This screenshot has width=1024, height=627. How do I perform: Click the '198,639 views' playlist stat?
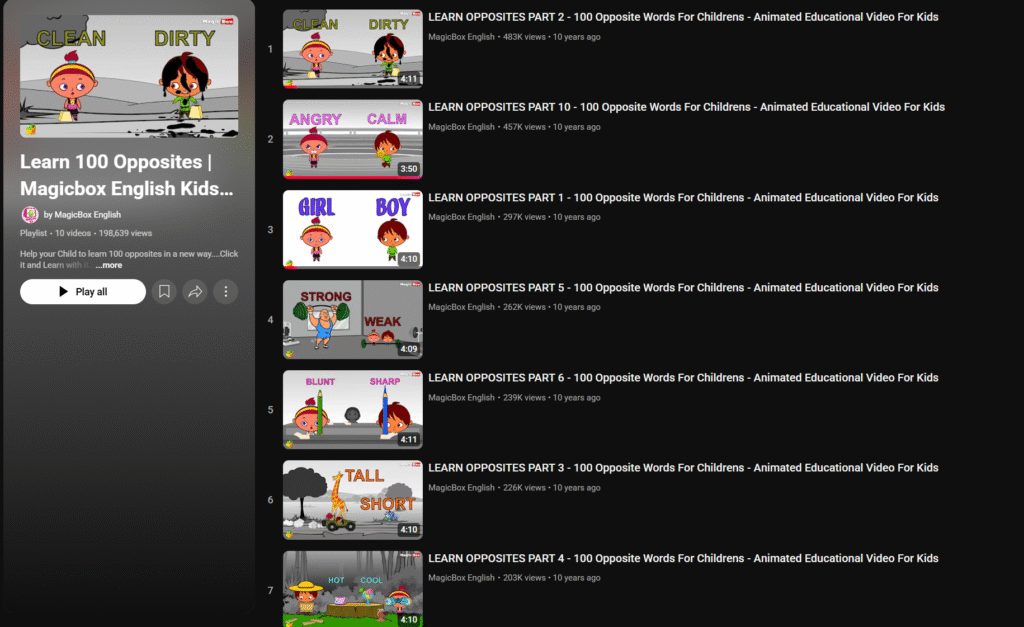(x=125, y=233)
